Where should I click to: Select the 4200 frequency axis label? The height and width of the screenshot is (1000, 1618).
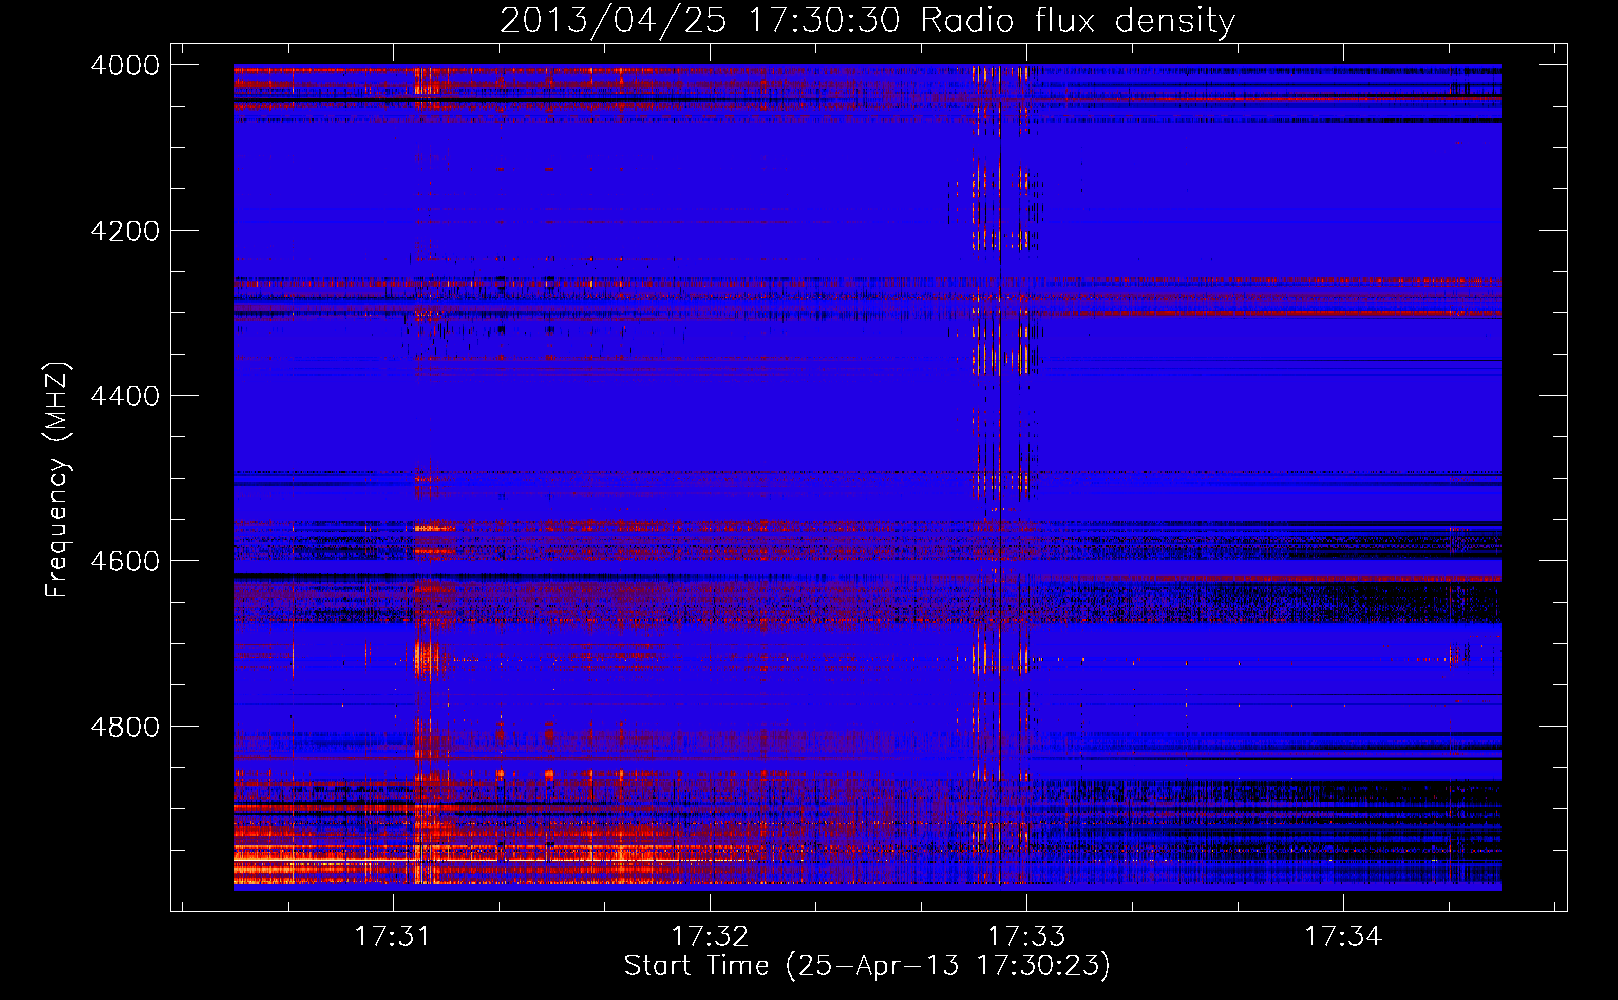pos(125,231)
